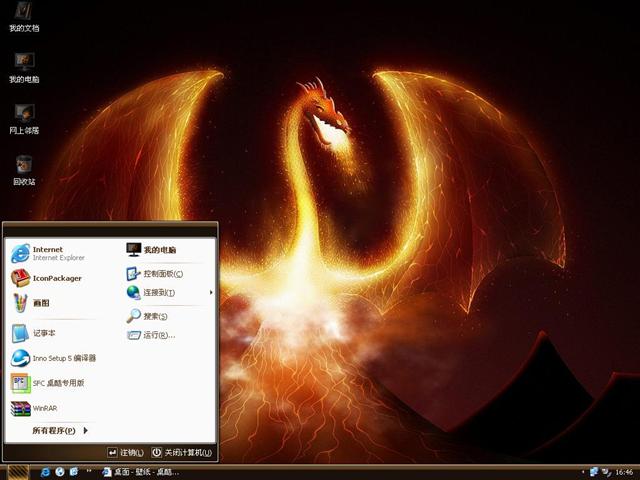Click the Start button on the taskbar
The width and height of the screenshot is (640, 480).
(x=16, y=471)
